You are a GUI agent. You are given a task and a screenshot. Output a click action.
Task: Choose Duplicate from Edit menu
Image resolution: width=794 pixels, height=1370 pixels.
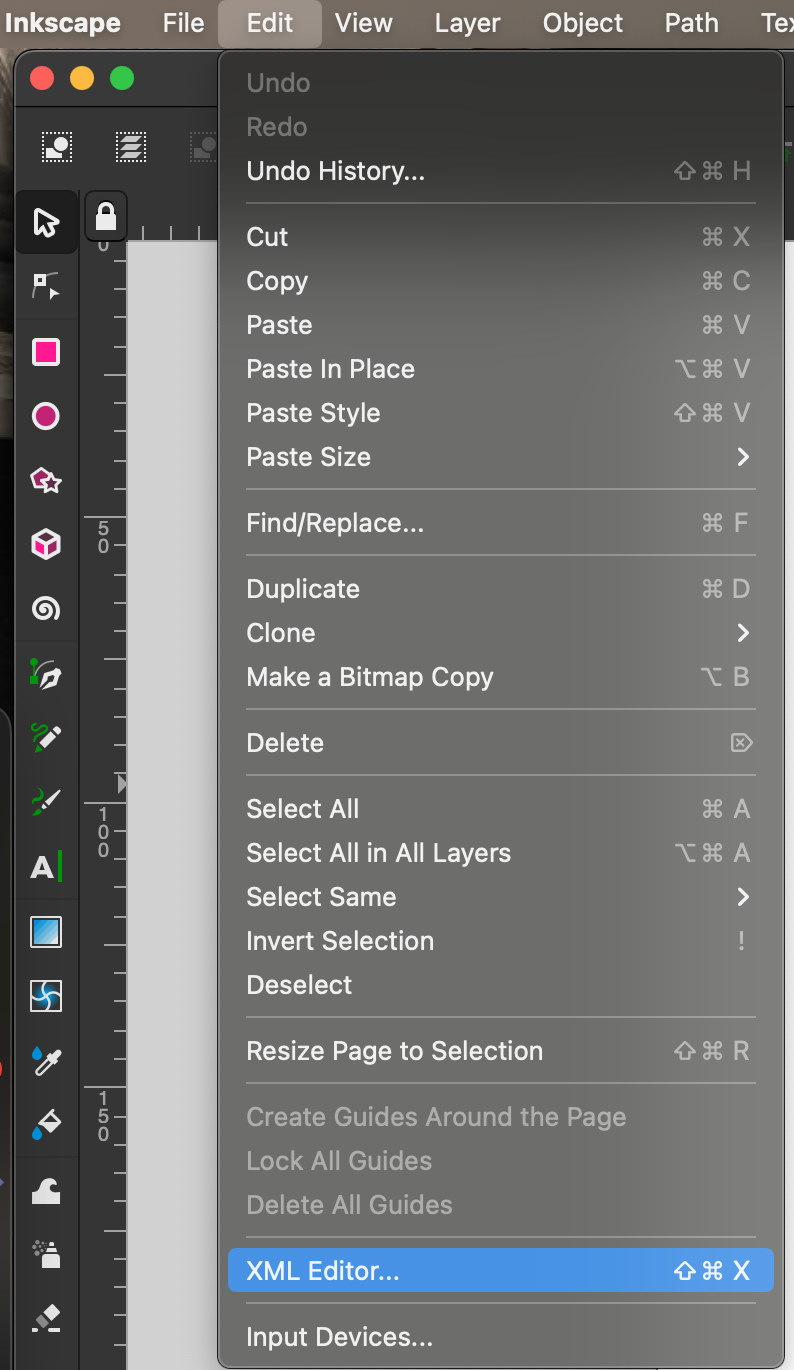(x=501, y=589)
